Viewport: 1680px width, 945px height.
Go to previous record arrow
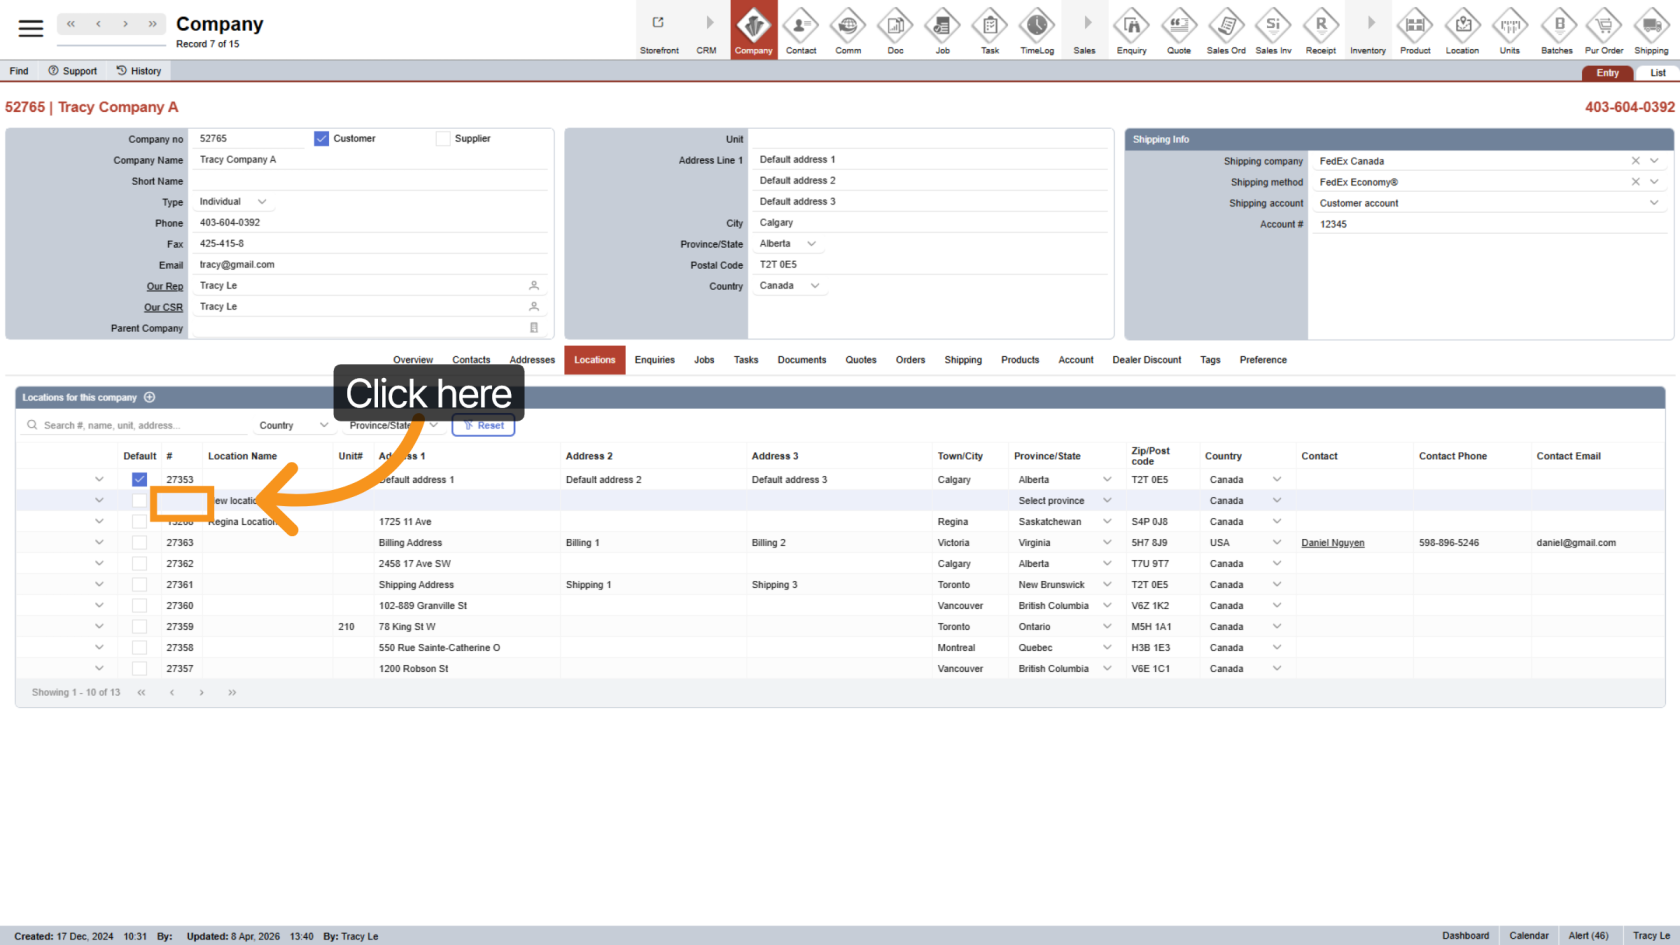[98, 24]
